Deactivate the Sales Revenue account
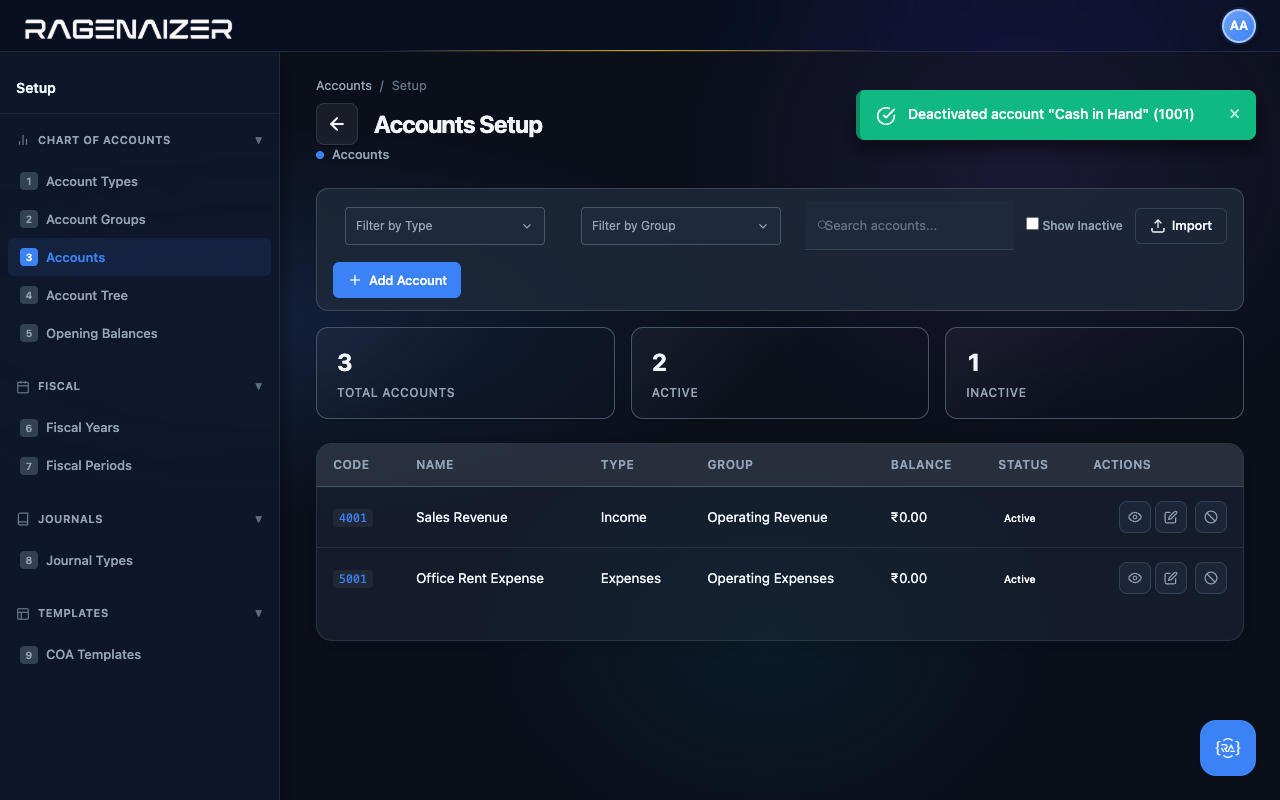The image size is (1280, 800). [1211, 517]
